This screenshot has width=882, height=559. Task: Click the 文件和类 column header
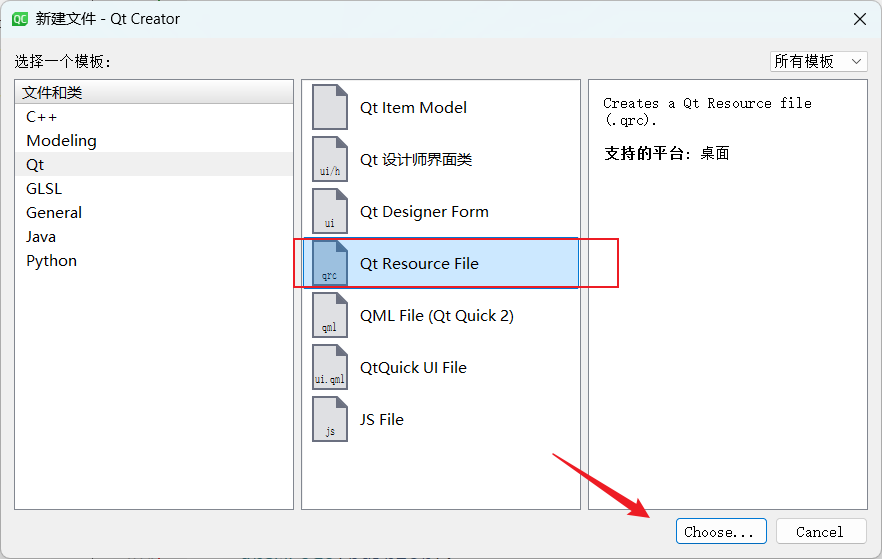pos(154,92)
